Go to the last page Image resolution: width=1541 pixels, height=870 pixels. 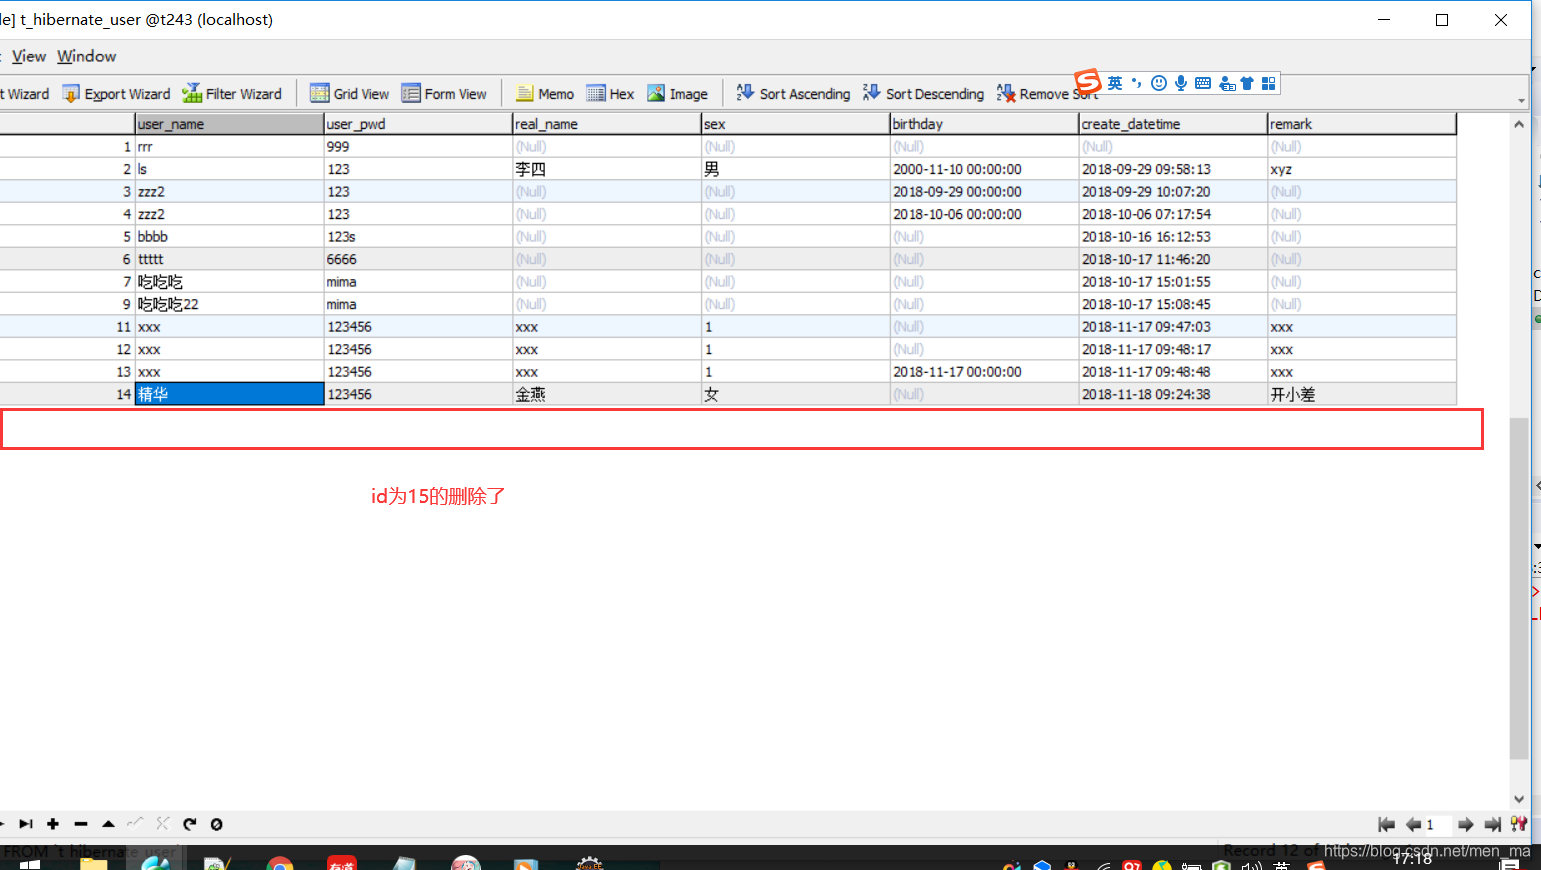coord(1492,824)
